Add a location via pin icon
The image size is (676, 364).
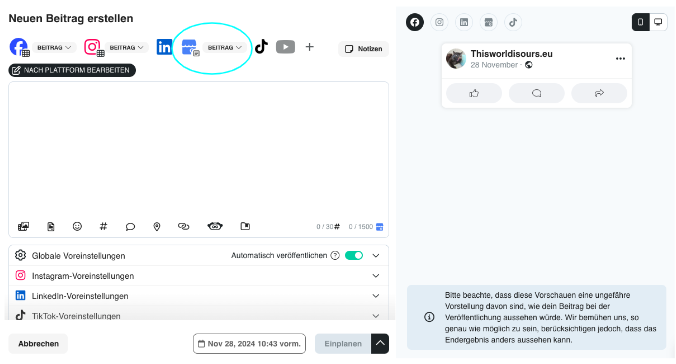tap(157, 226)
